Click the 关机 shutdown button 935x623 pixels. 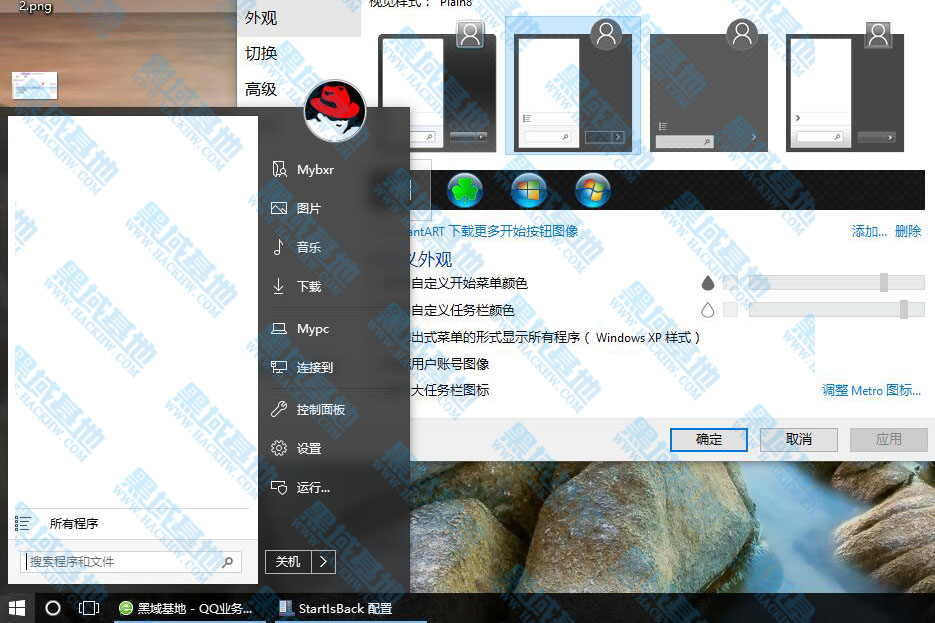(288, 562)
